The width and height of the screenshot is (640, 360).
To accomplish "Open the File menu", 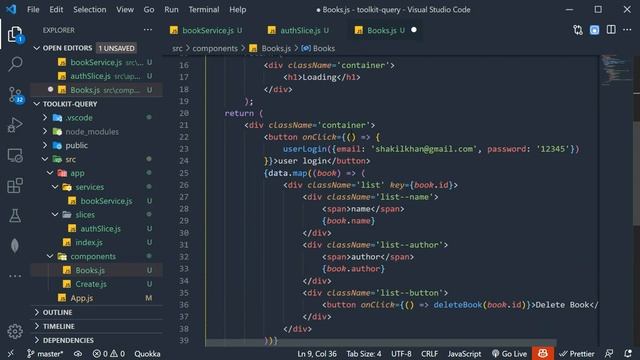I will [33, 9].
